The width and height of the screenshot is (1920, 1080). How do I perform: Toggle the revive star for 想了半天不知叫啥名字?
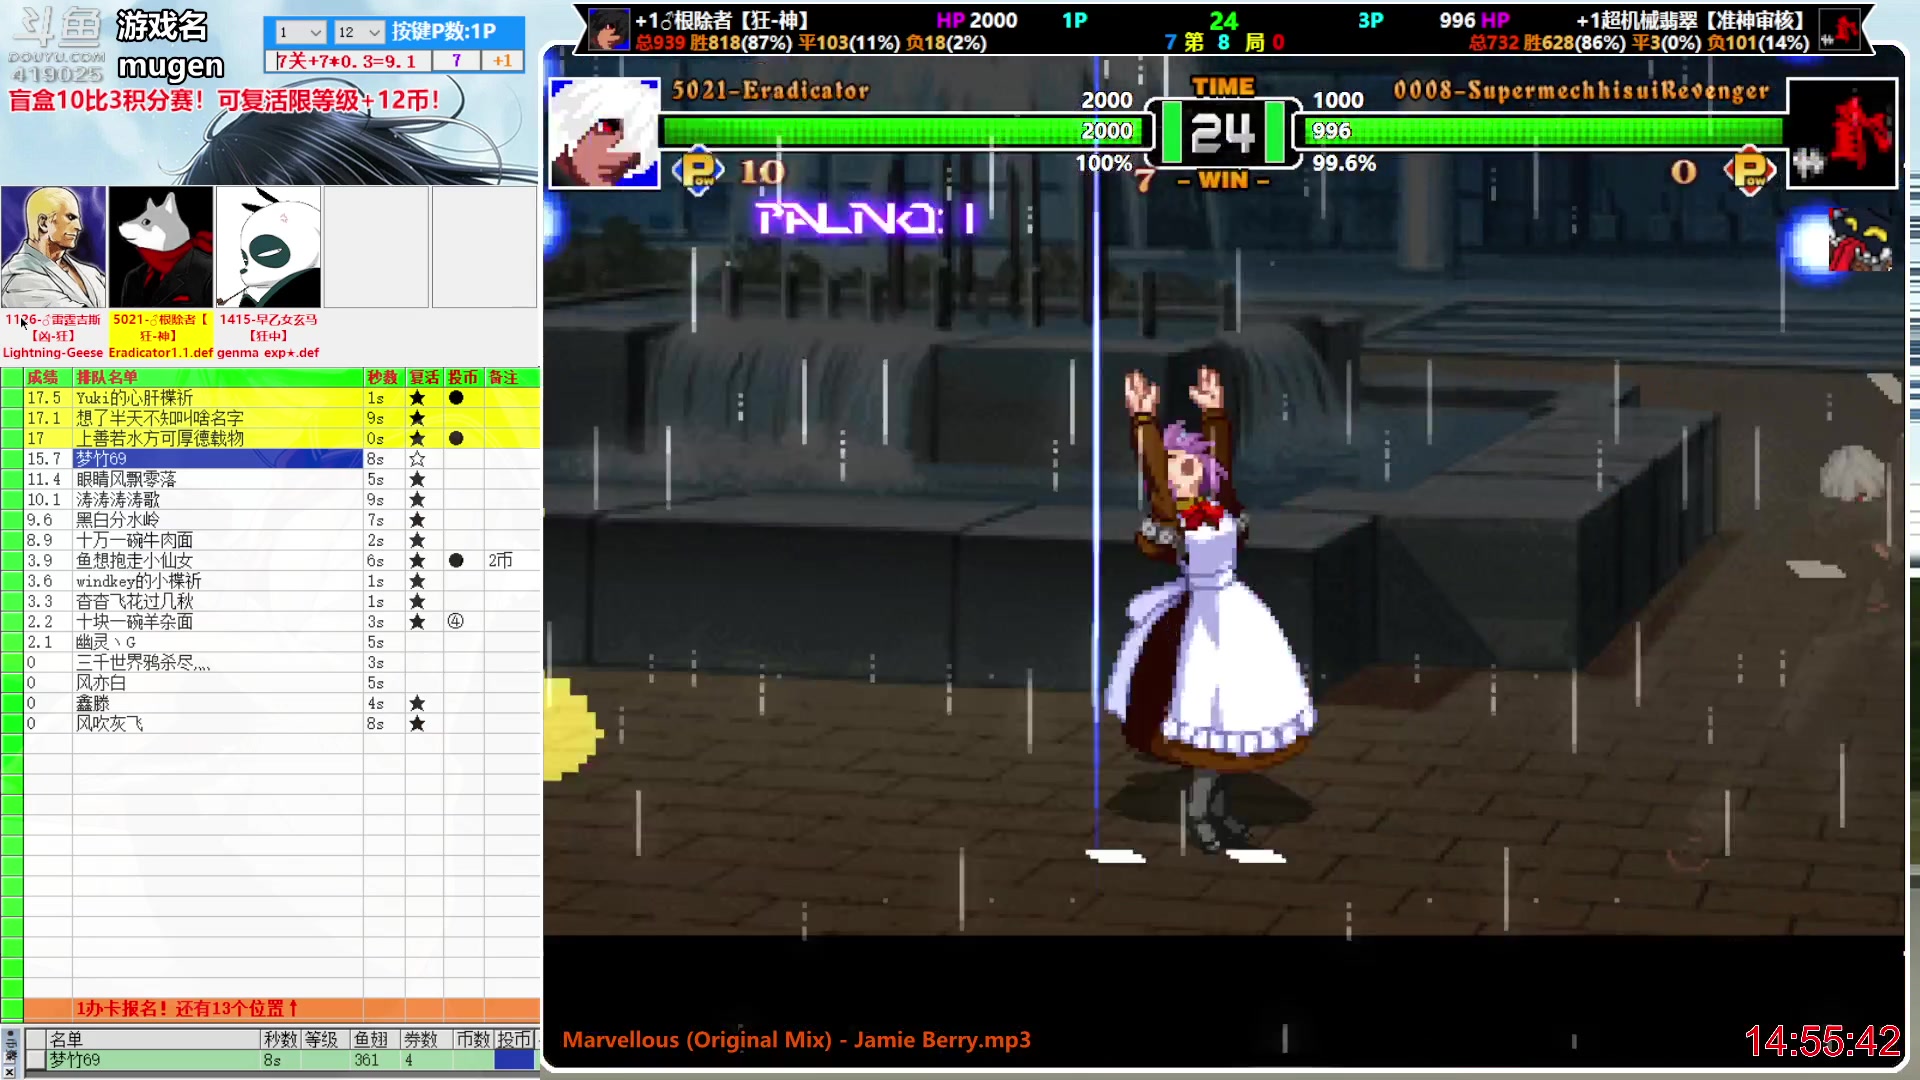[417, 418]
